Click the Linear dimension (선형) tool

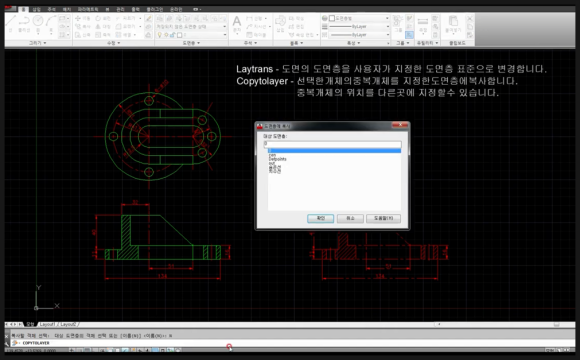(x=256, y=18)
